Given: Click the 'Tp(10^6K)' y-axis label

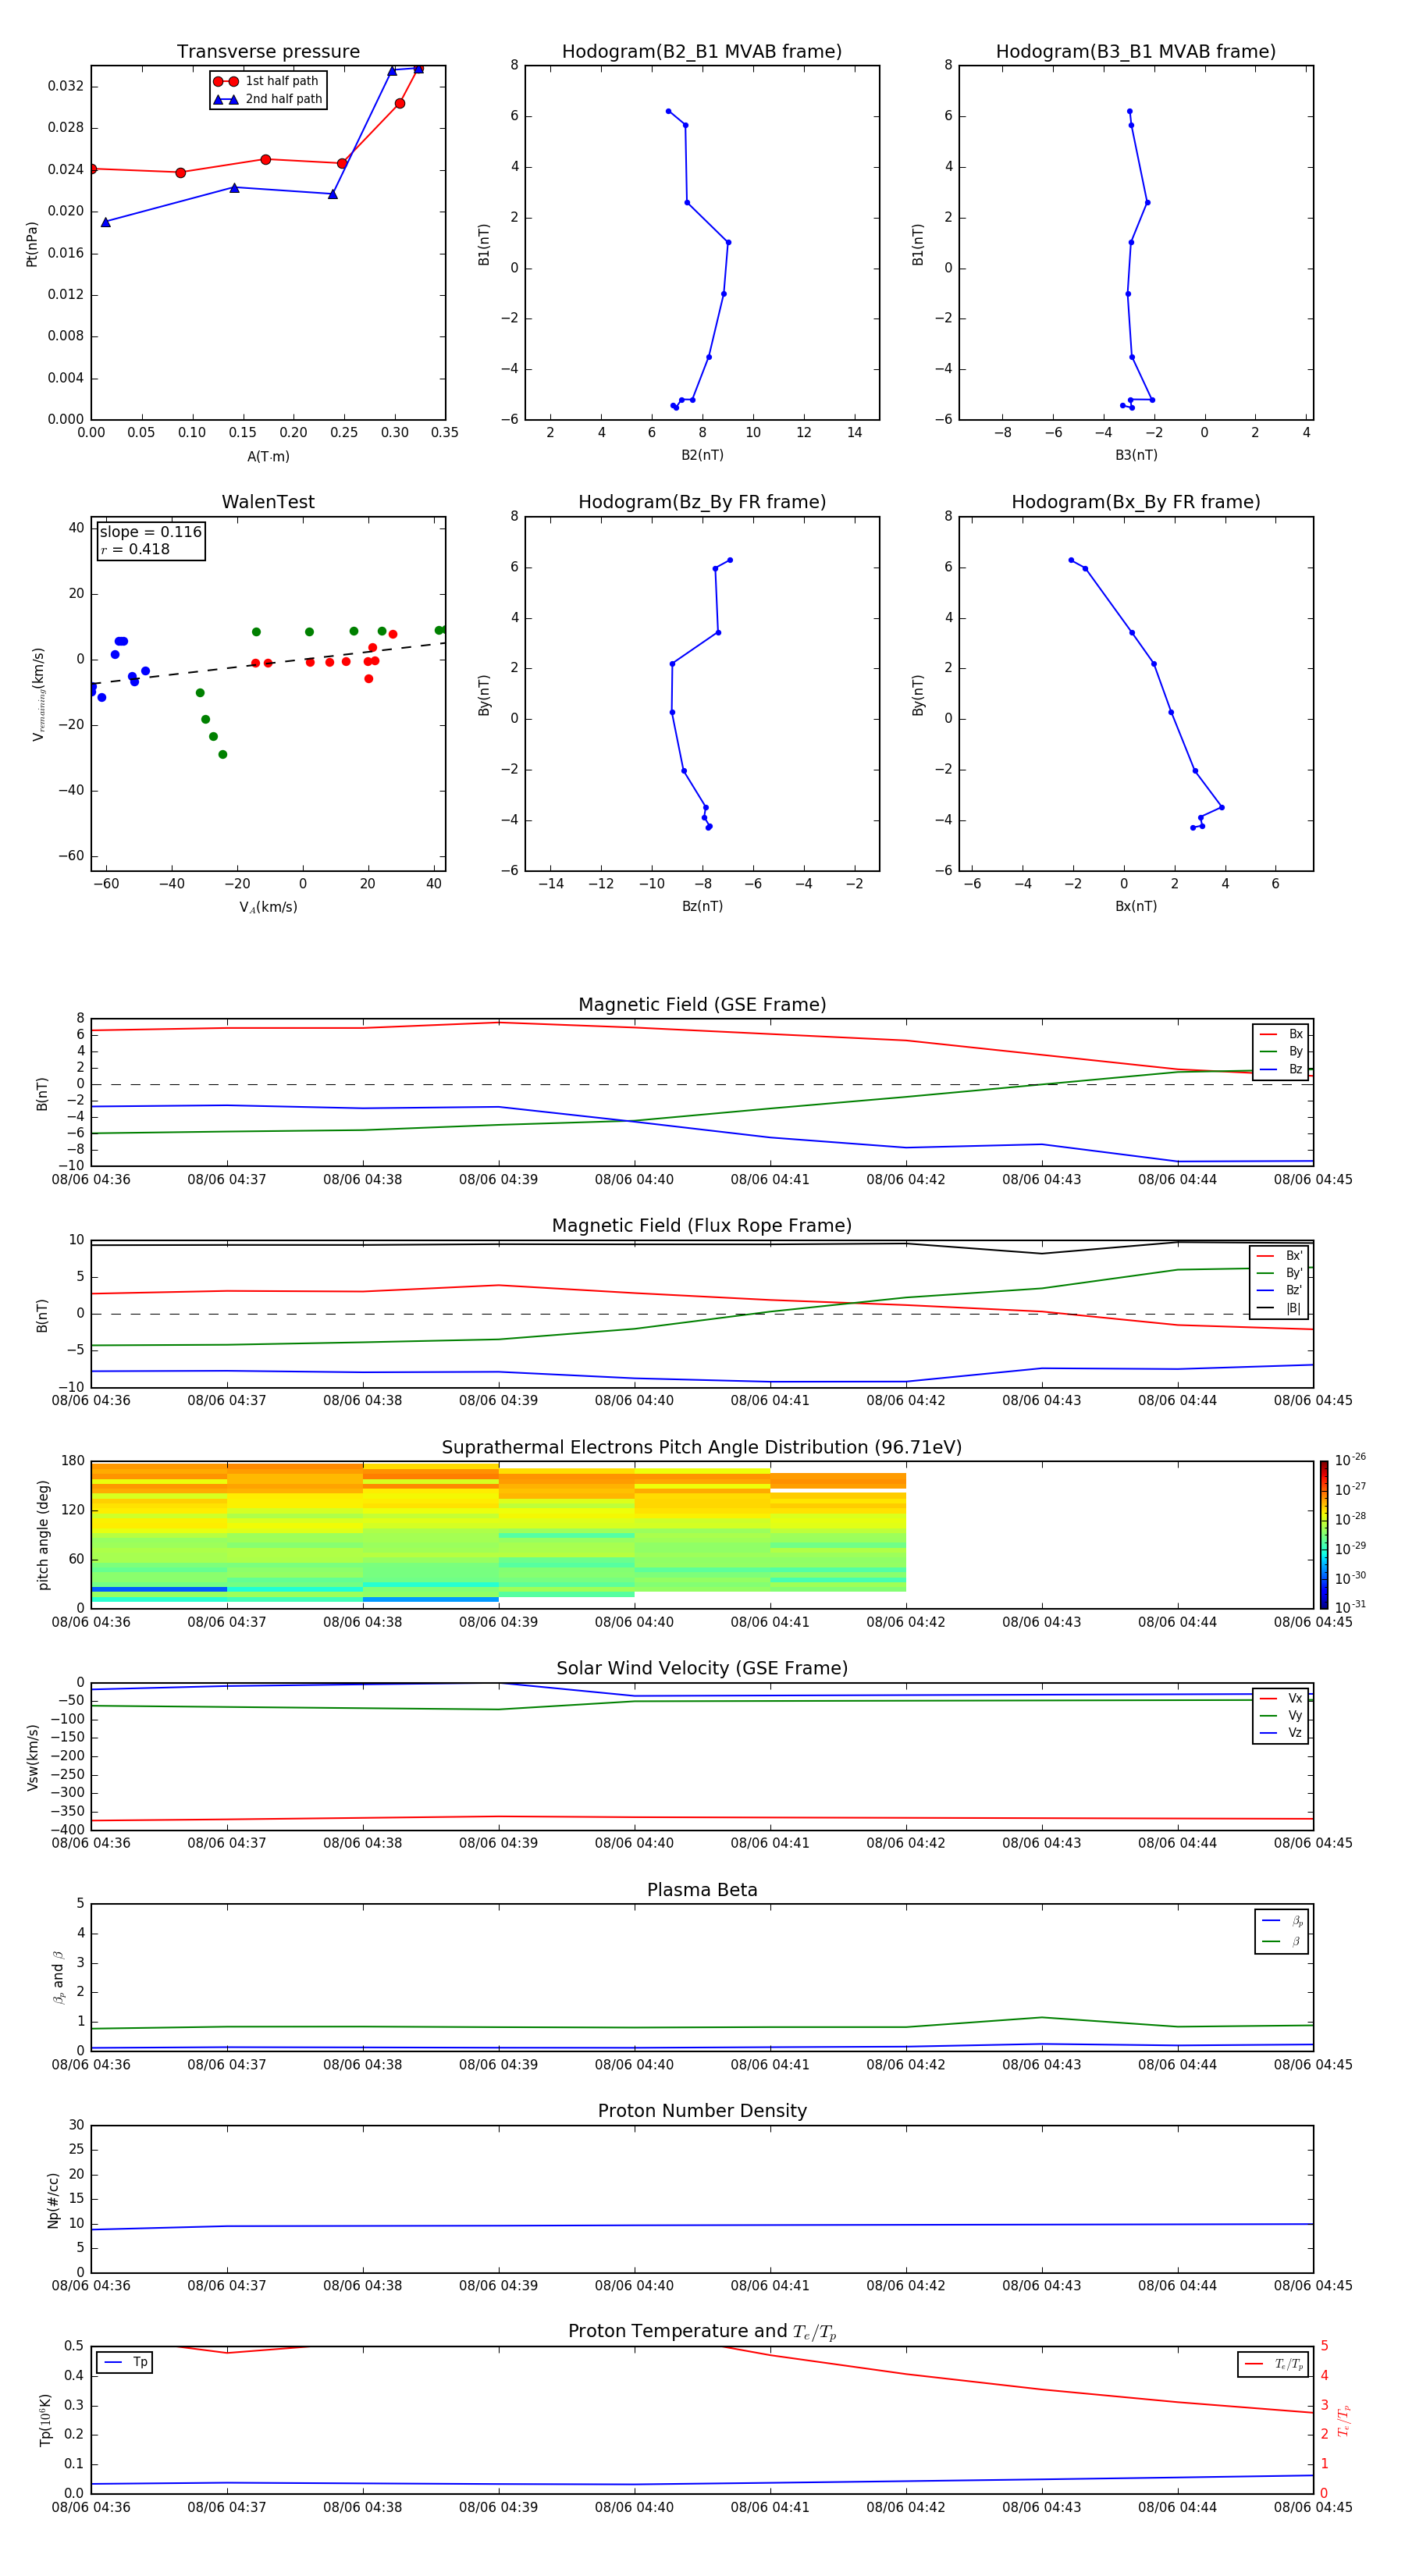Looking at the screenshot, I should click(x=45, y=2420).
